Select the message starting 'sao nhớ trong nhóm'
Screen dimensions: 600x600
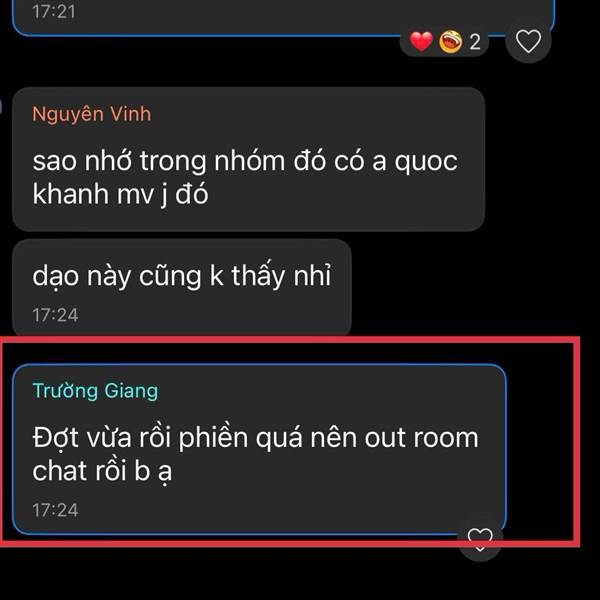click(248, 159)
